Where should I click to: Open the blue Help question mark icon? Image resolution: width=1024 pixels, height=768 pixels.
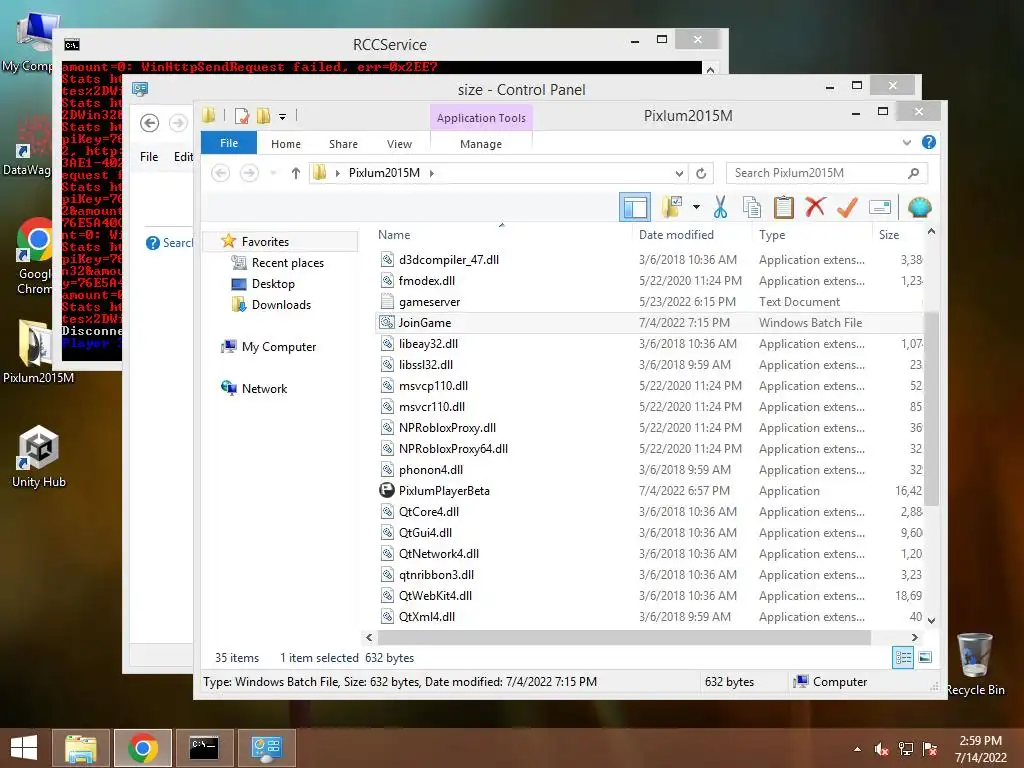tap(929, 142)
